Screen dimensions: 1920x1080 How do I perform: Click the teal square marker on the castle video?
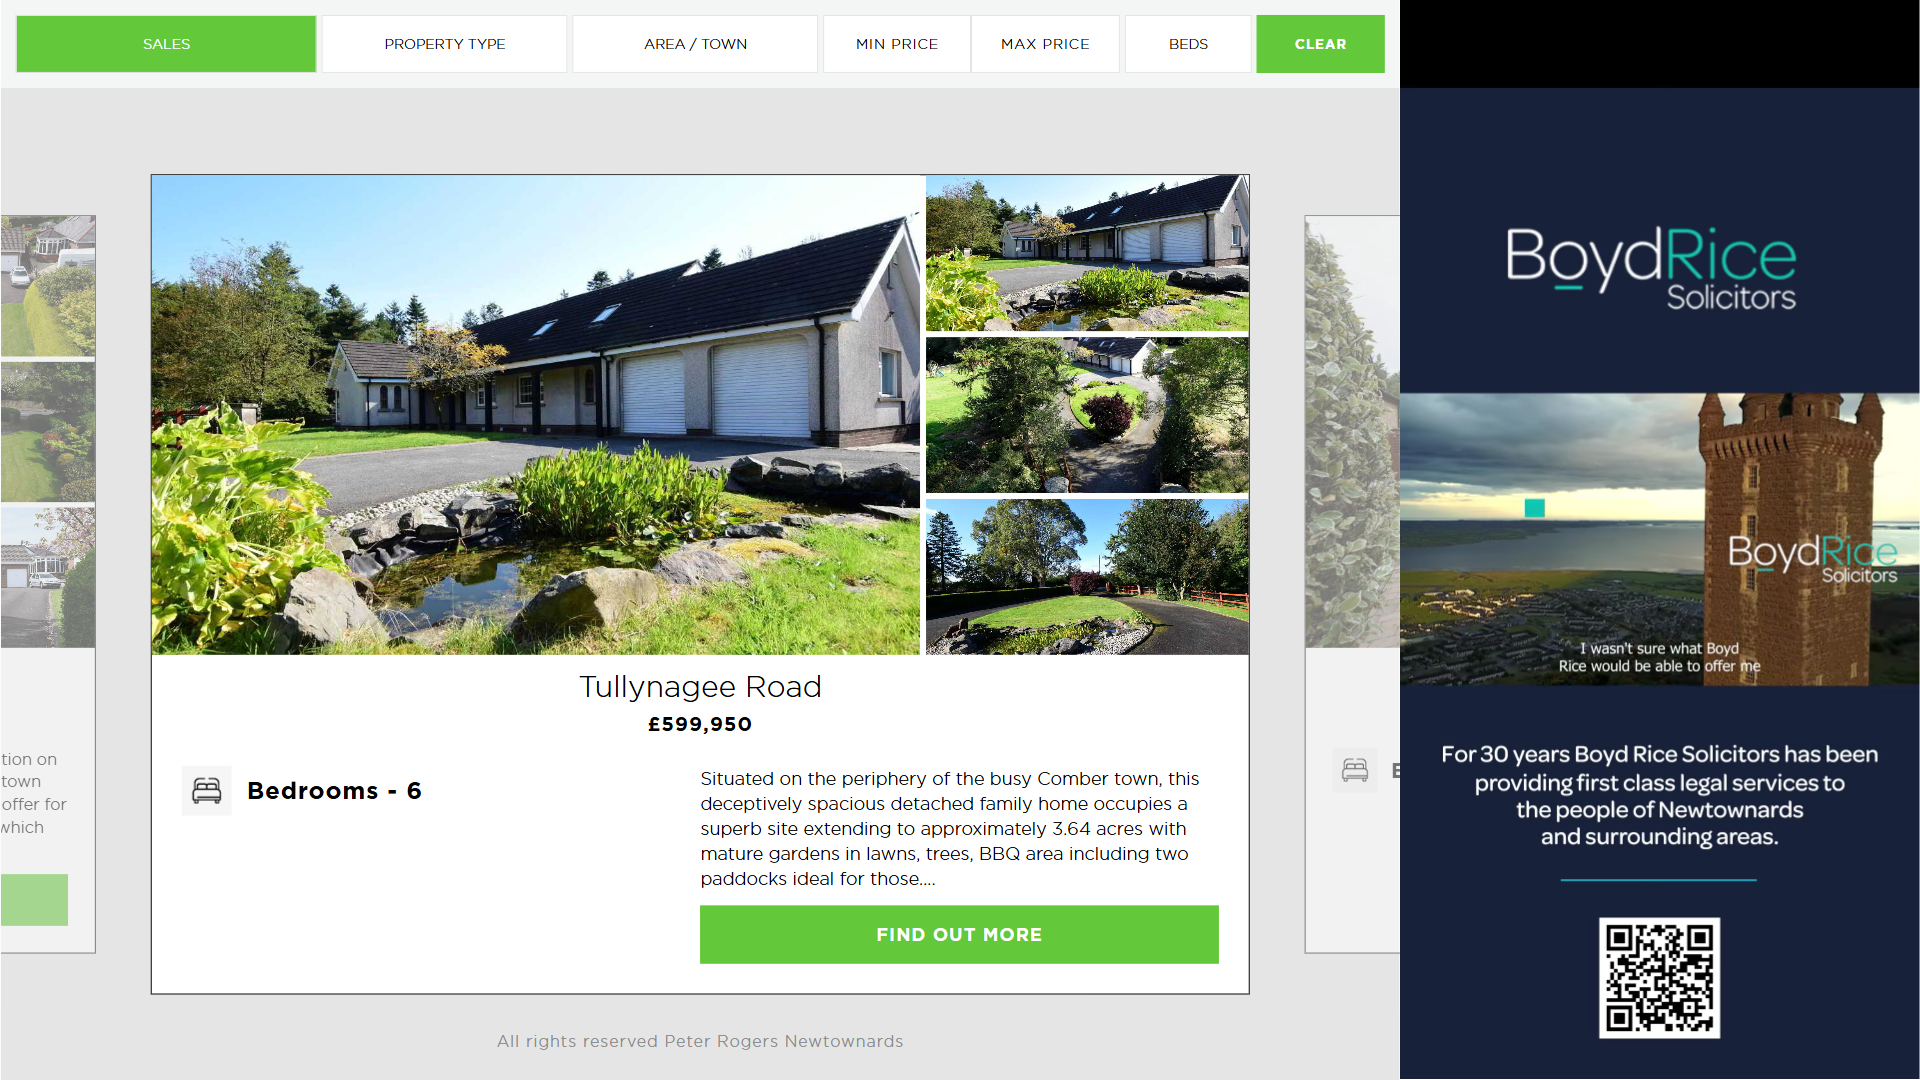pos(1535,508)
